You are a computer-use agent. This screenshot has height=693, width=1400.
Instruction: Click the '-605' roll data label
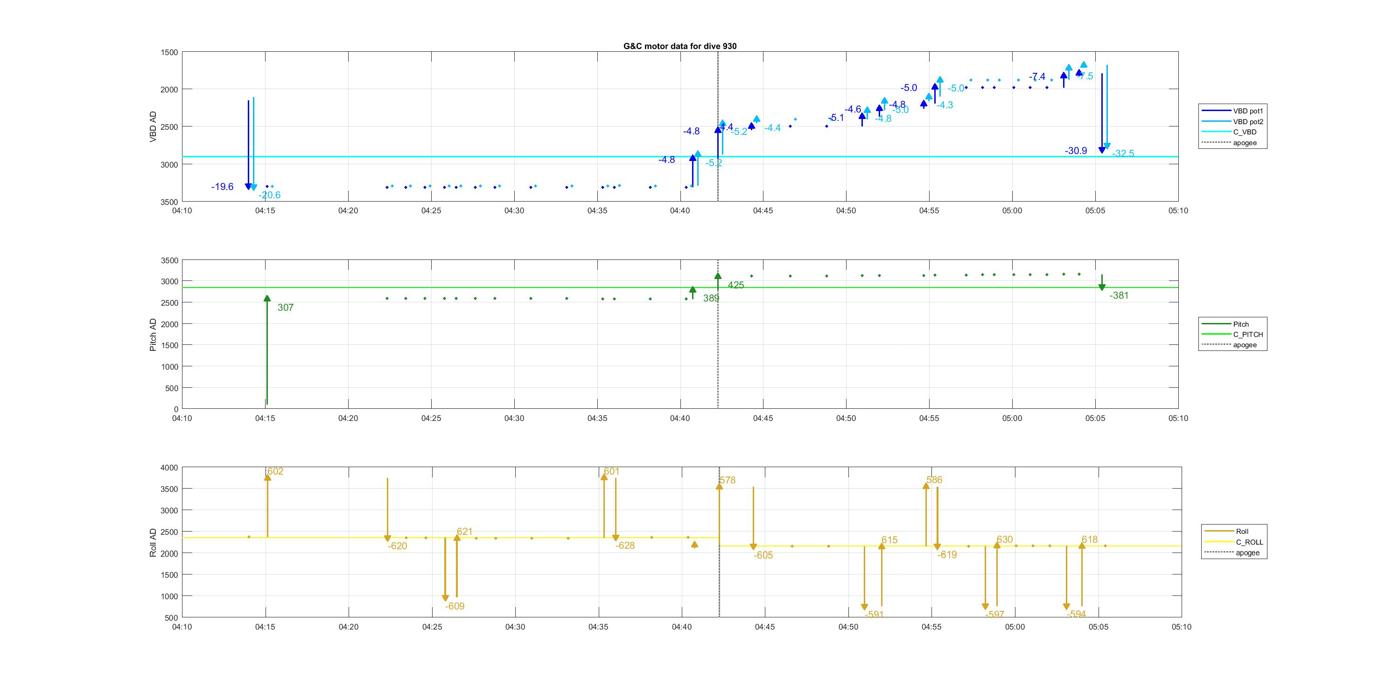763,555
